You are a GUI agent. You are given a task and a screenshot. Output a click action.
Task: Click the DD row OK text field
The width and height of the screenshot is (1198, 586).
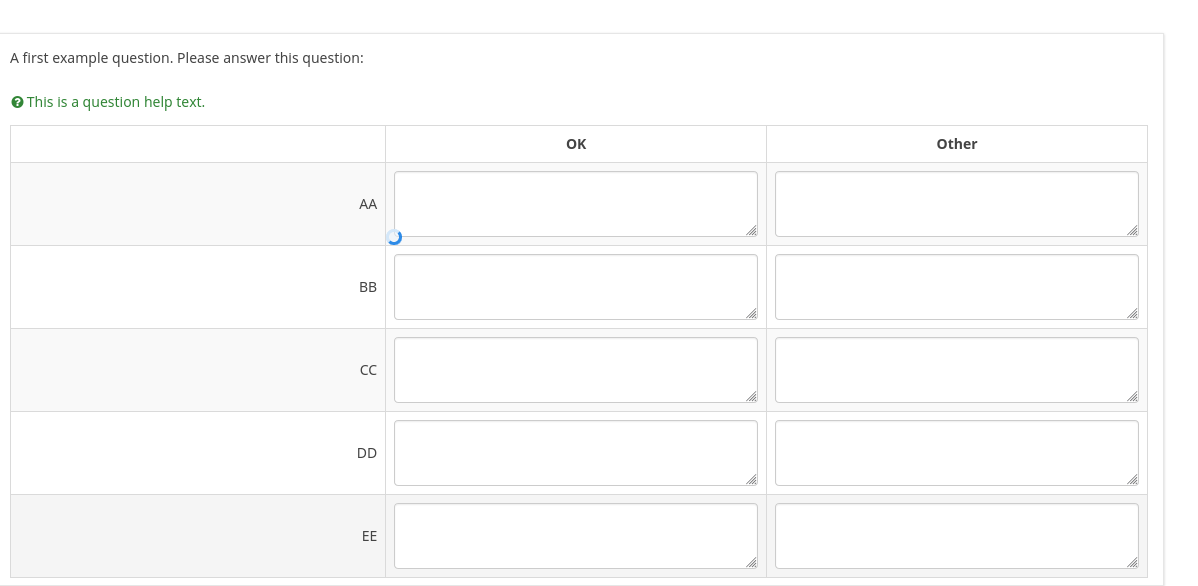[575, 453]
